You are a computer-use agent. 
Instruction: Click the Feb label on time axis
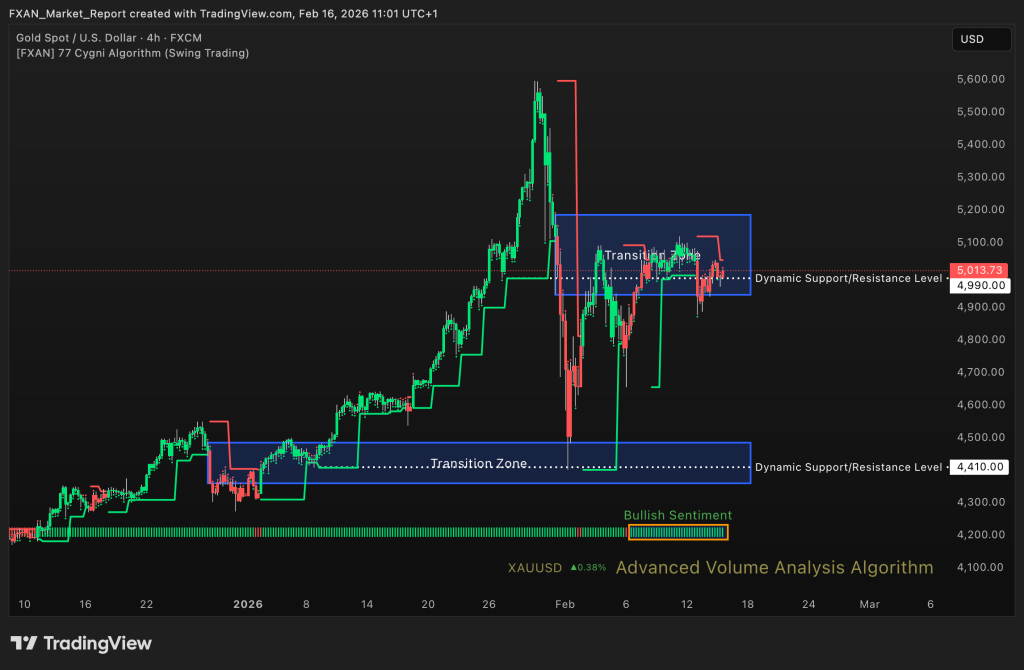click(565, 604)
